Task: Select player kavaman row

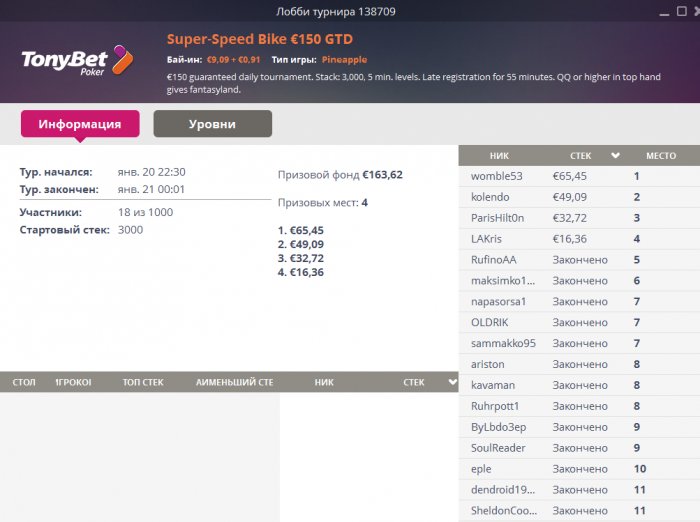Action: (x=579, y=385)
